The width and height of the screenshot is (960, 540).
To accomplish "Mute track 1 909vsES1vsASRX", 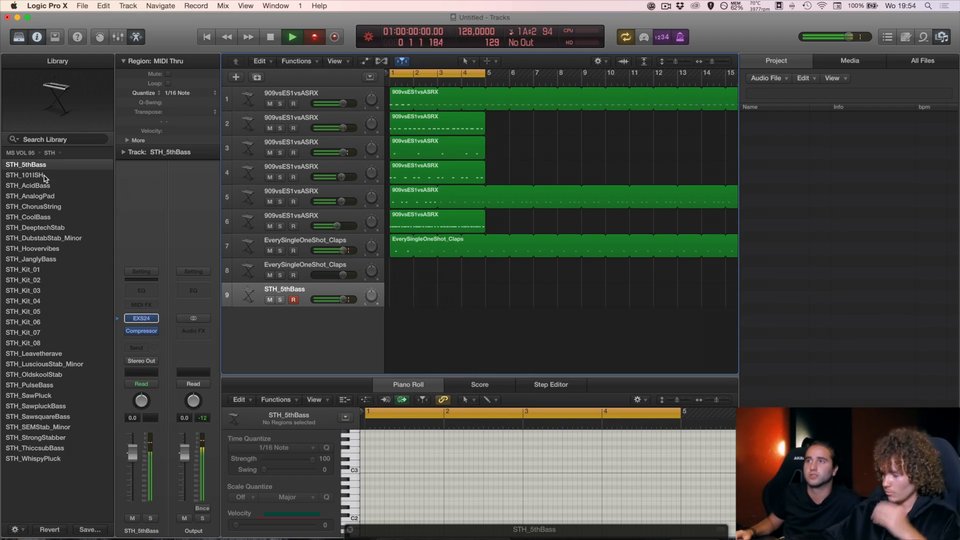I will click(x=269, y=103).
